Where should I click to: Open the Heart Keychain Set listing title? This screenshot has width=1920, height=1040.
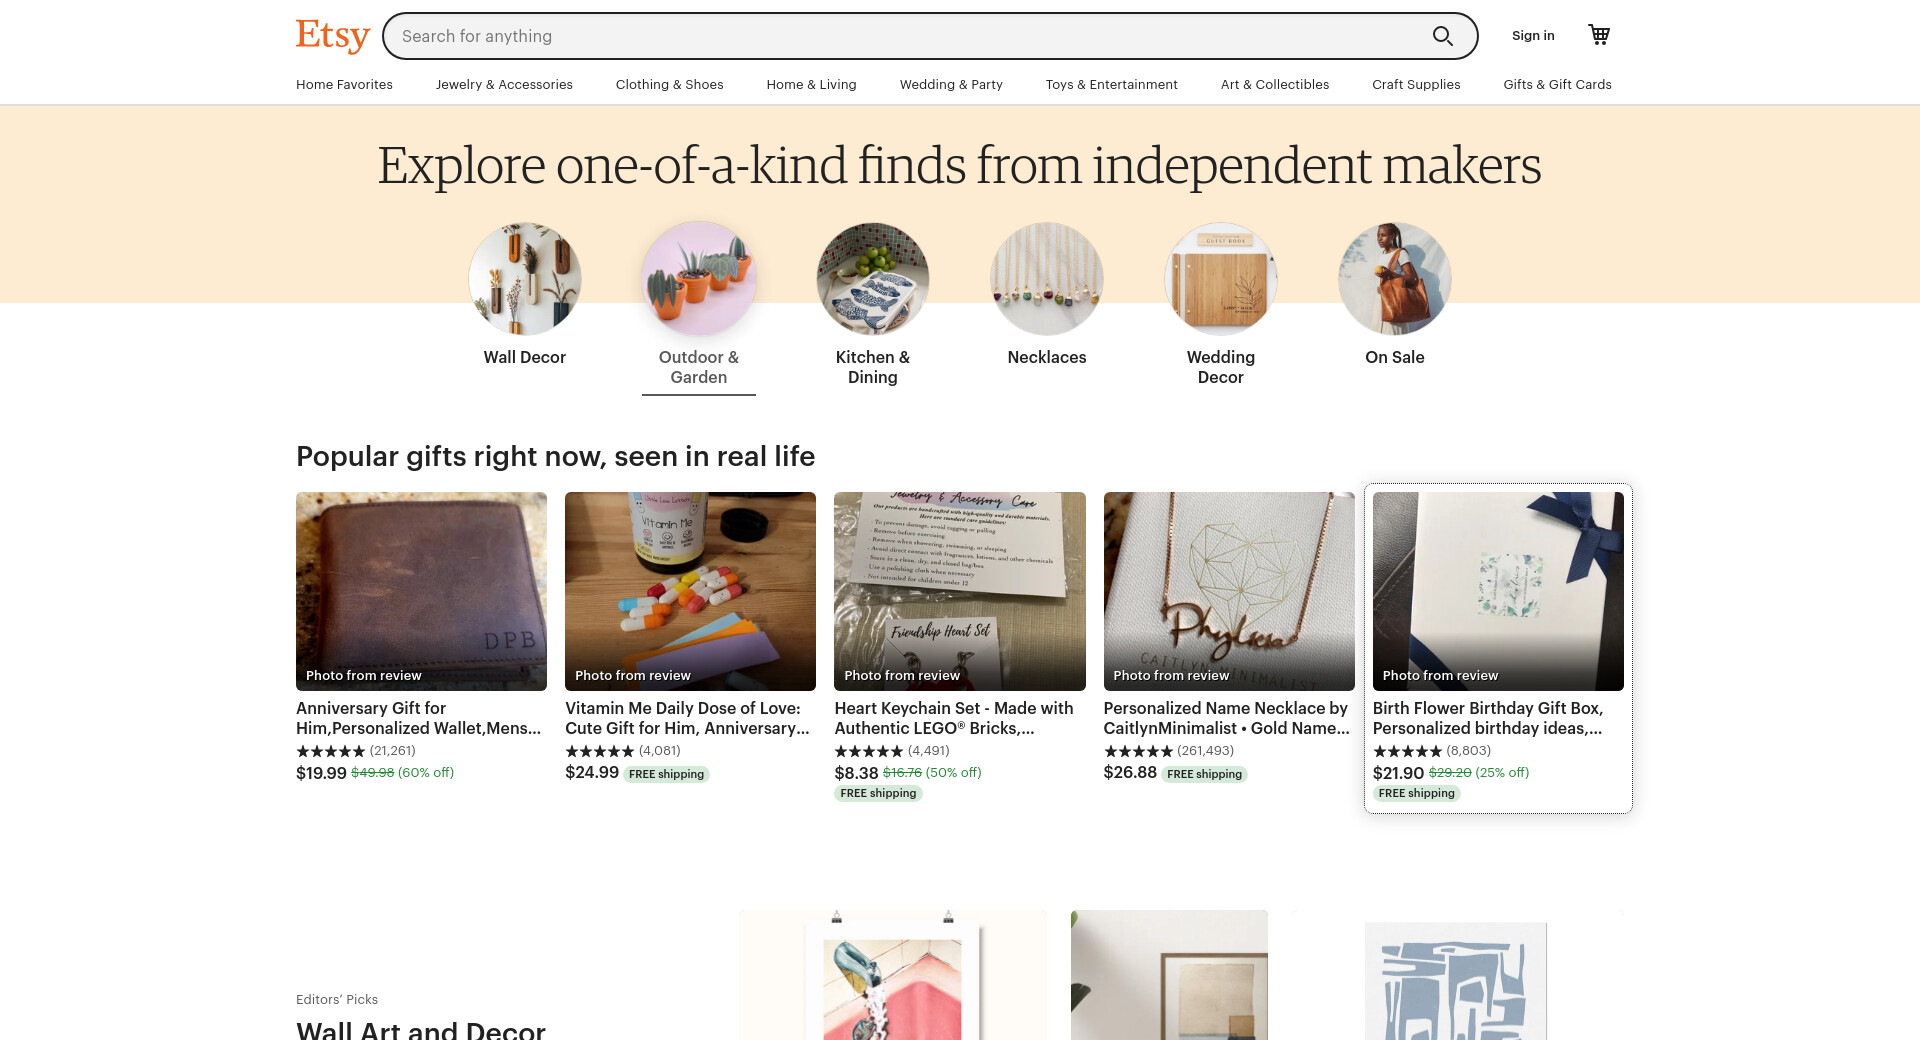point(953,718)
